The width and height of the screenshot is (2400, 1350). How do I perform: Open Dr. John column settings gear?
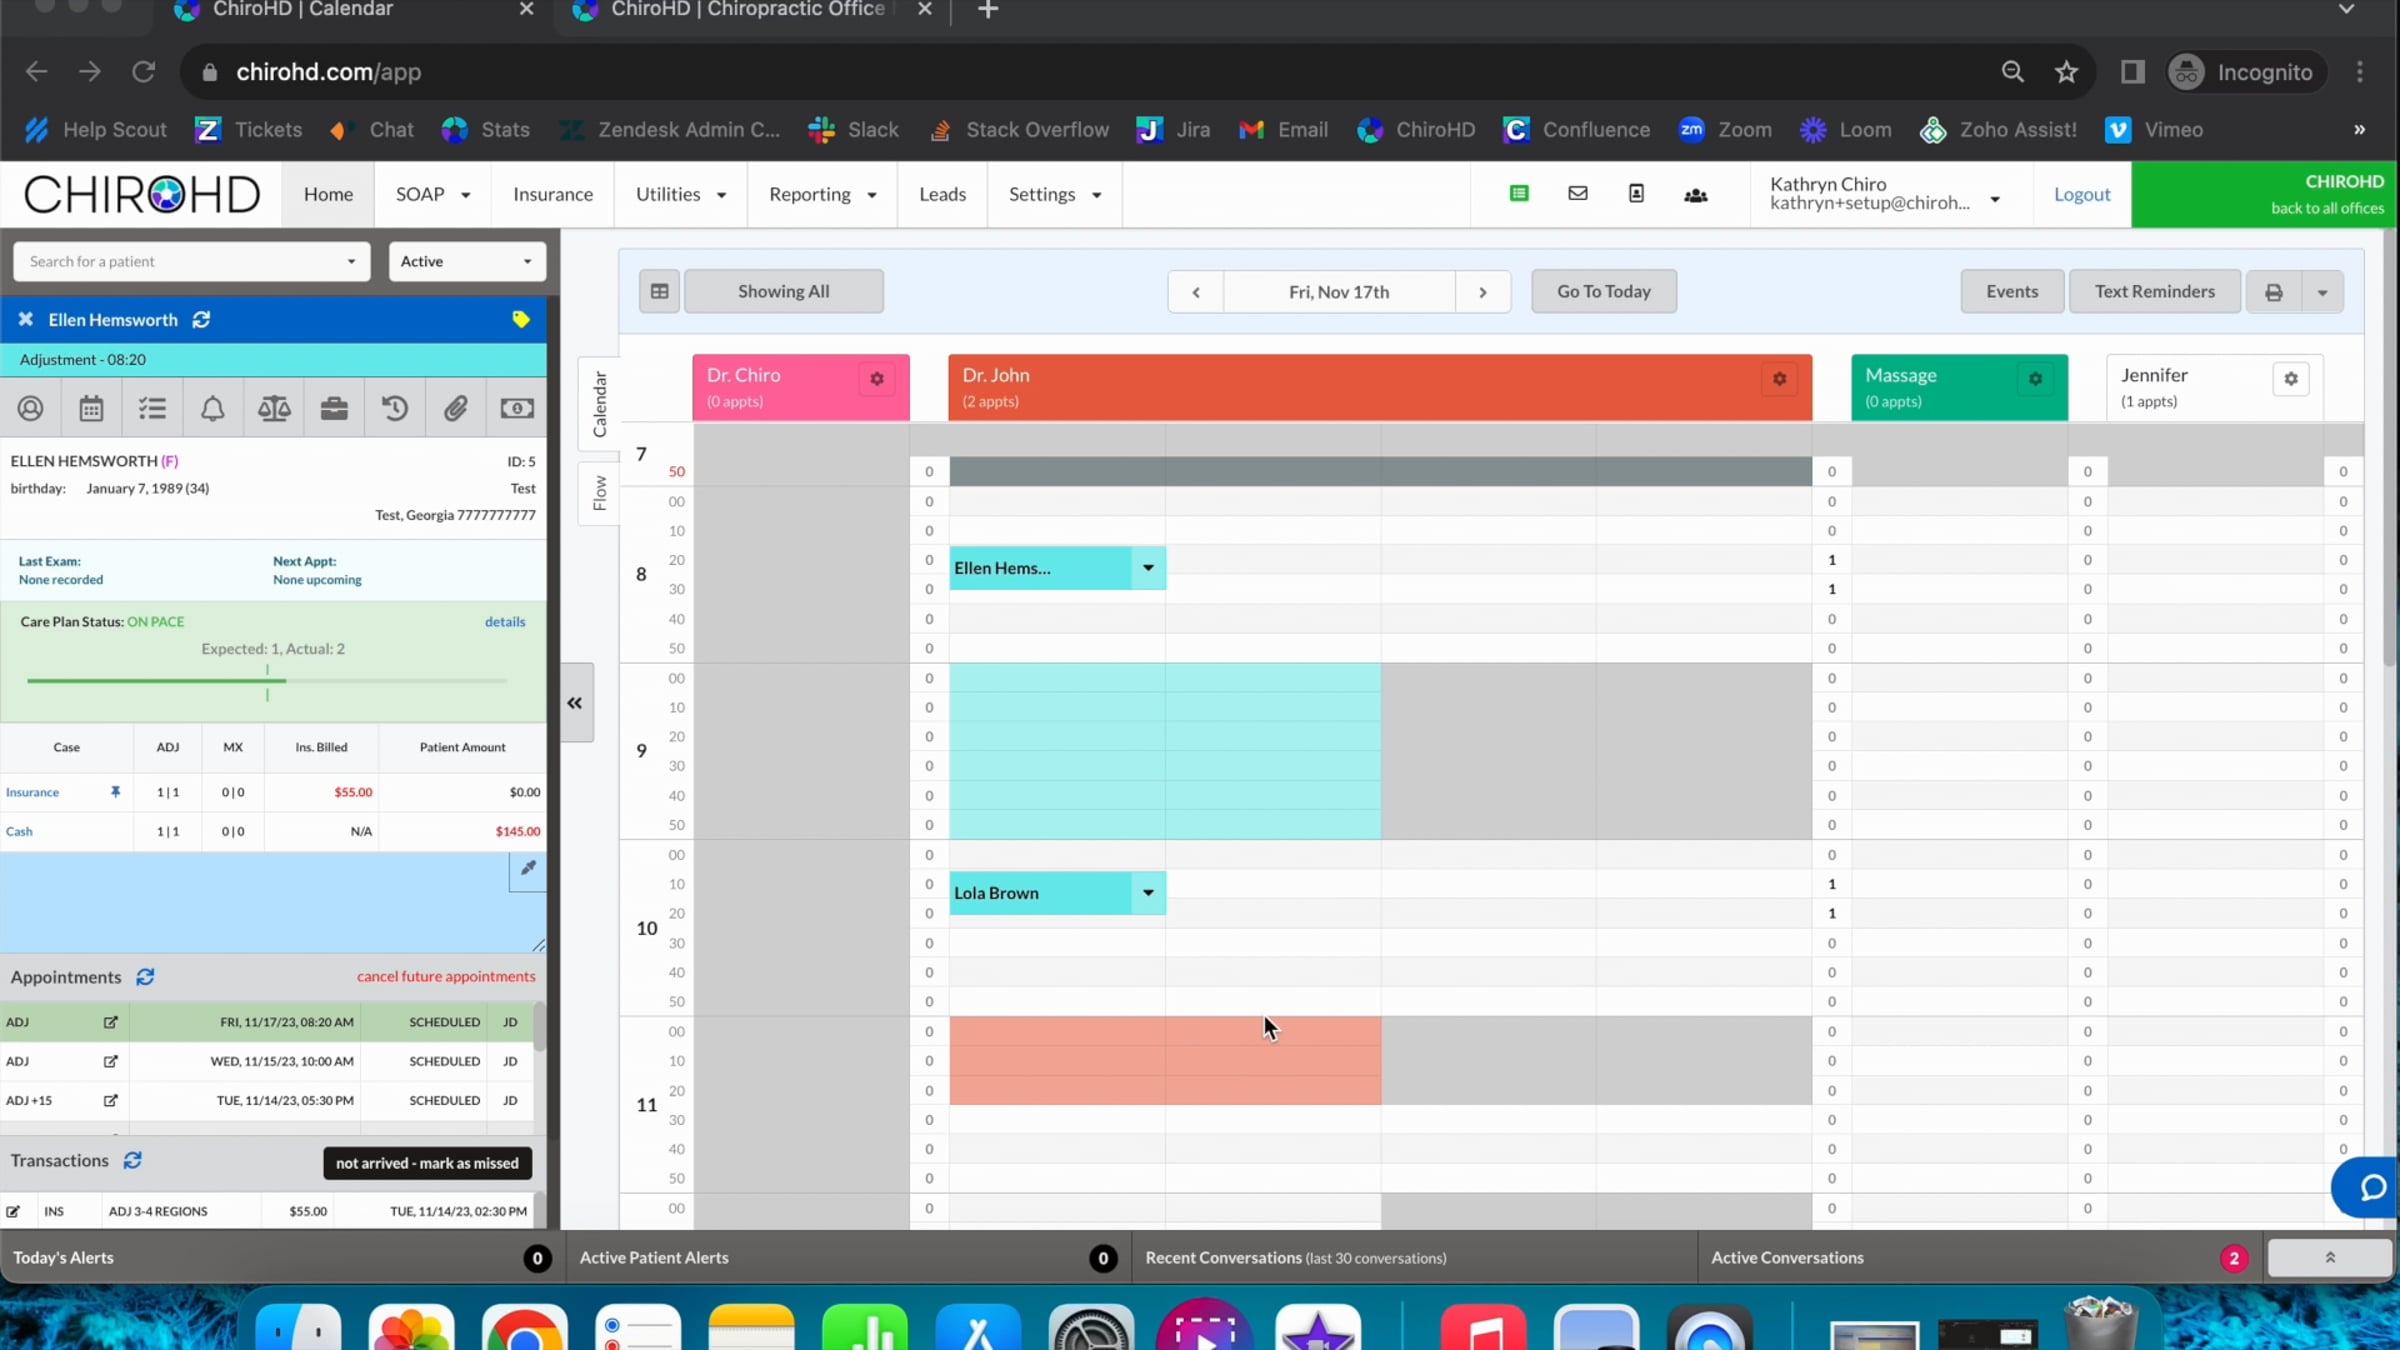(x=1780, y=379)
